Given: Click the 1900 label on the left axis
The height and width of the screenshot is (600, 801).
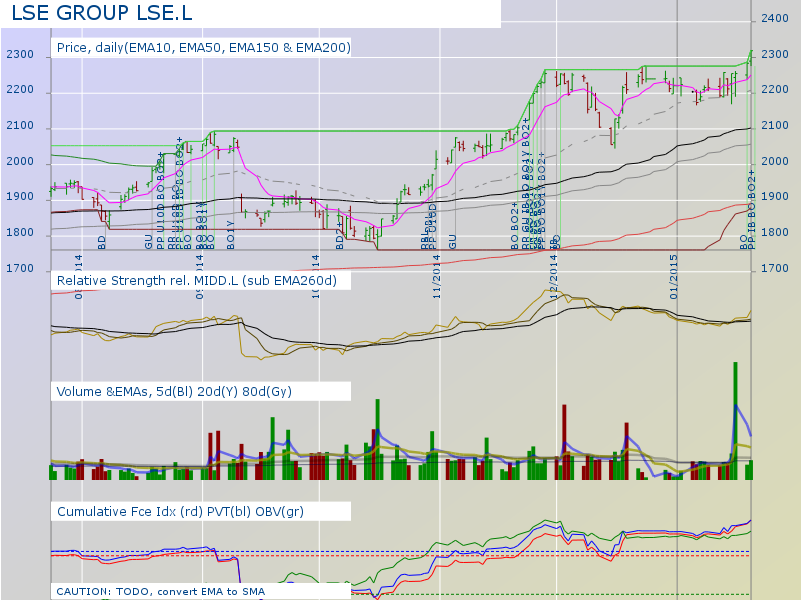Looking at the screenshot, I should (x=20, y=196).
